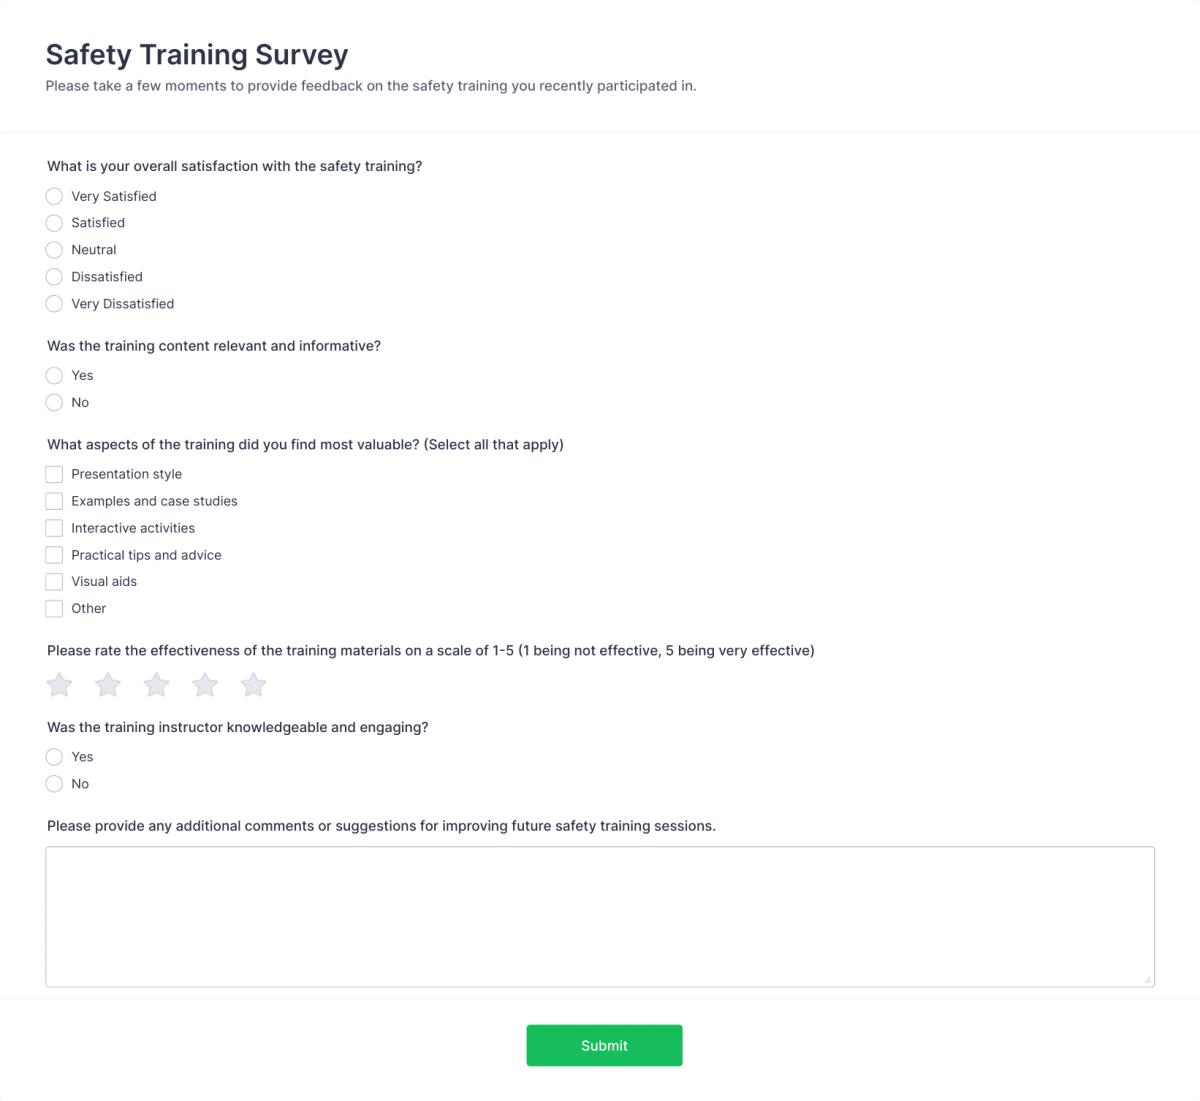1200x1101 pixels.
Task: Click the fourth star on the rating scale
Action: click(204, 684)
